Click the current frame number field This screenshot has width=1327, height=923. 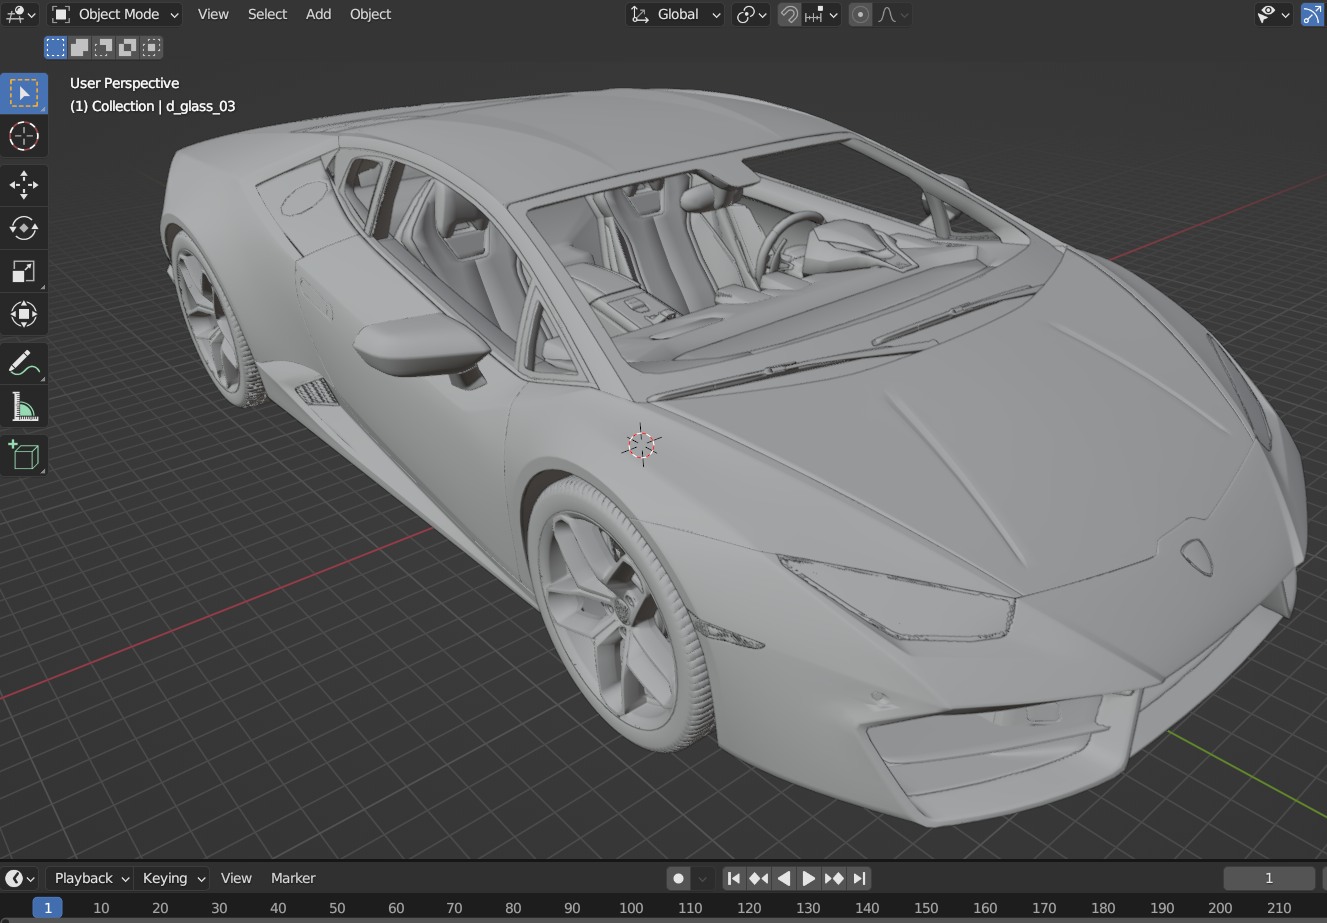point(1269,878)
